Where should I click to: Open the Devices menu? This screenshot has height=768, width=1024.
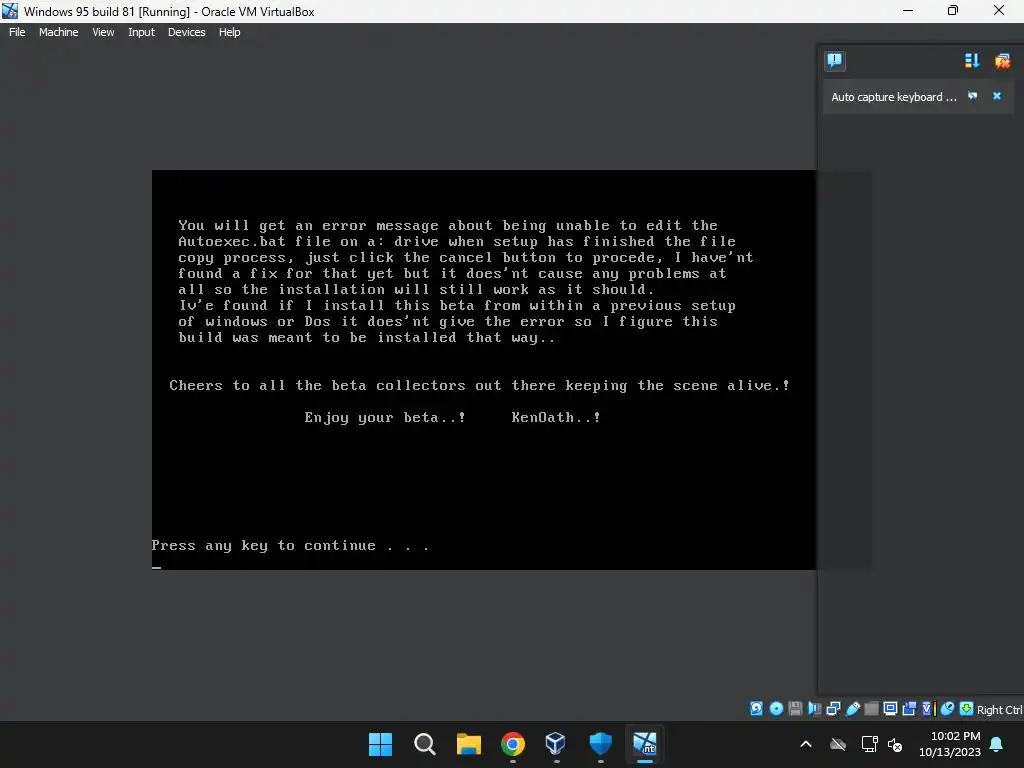click(x=186, y=32)
